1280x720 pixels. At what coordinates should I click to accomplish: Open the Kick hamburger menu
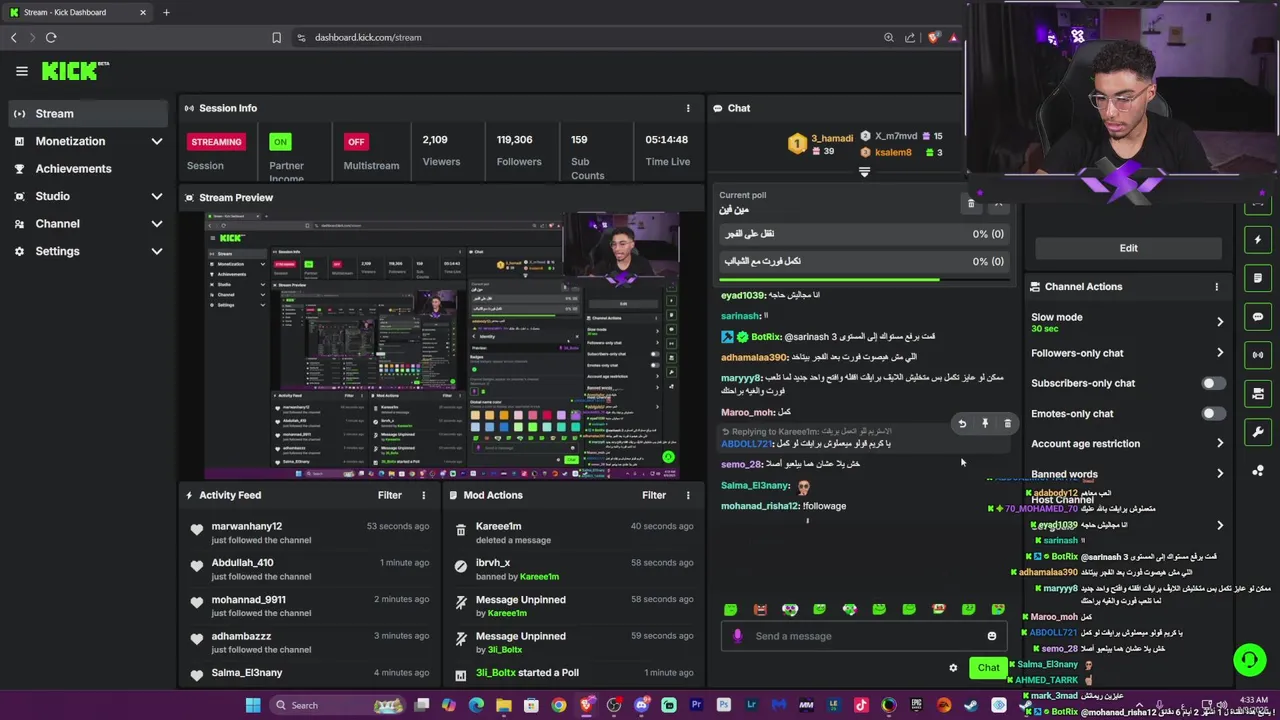pyautogui.click(x=21, y=71)
